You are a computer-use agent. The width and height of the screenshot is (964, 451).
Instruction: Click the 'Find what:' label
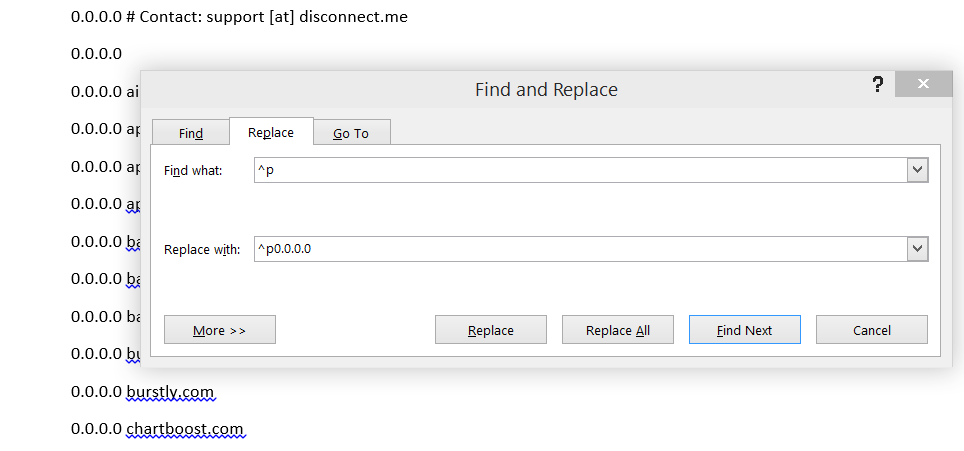pyautogui.click(x=193, y=171)
